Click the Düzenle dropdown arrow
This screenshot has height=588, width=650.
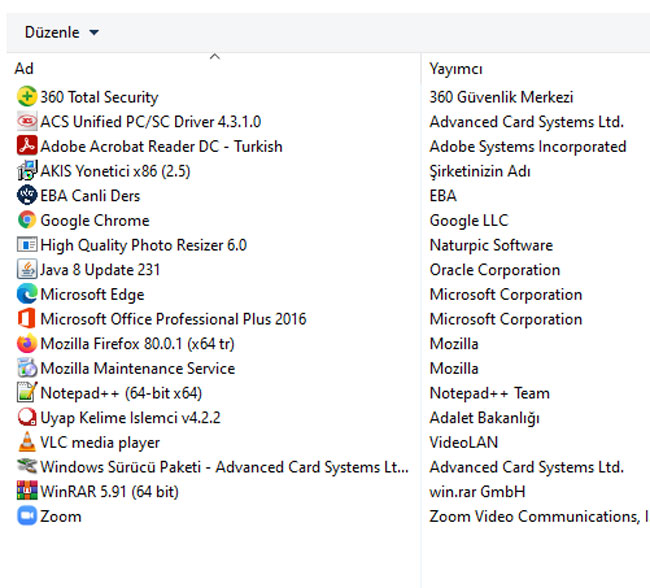[x=94, y=32]
